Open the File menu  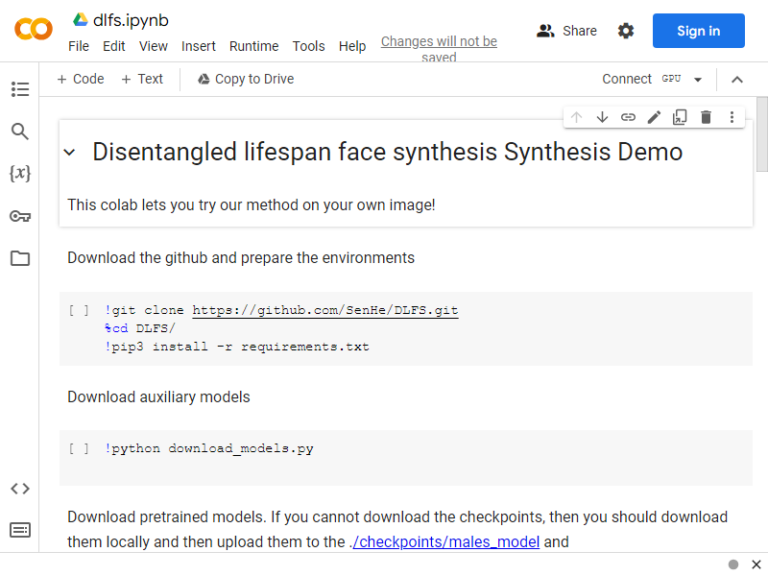coord(78,46)
